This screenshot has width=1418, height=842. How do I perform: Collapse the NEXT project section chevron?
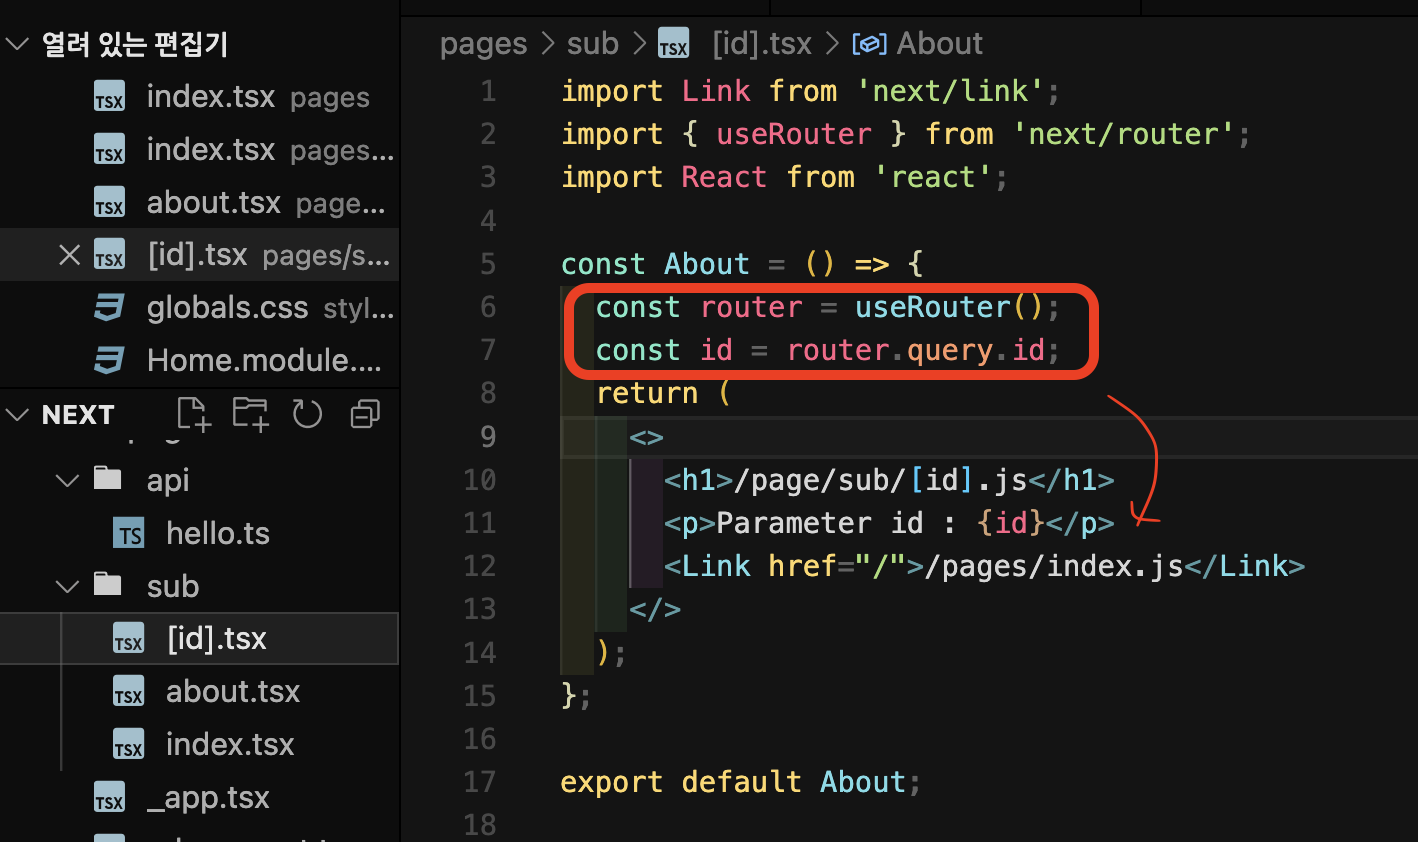coord(17,414)
